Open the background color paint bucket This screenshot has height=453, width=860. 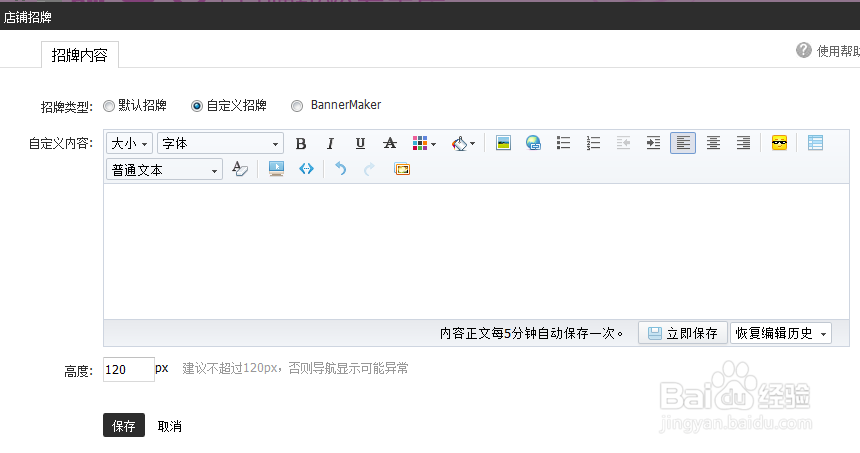(463, 144)
